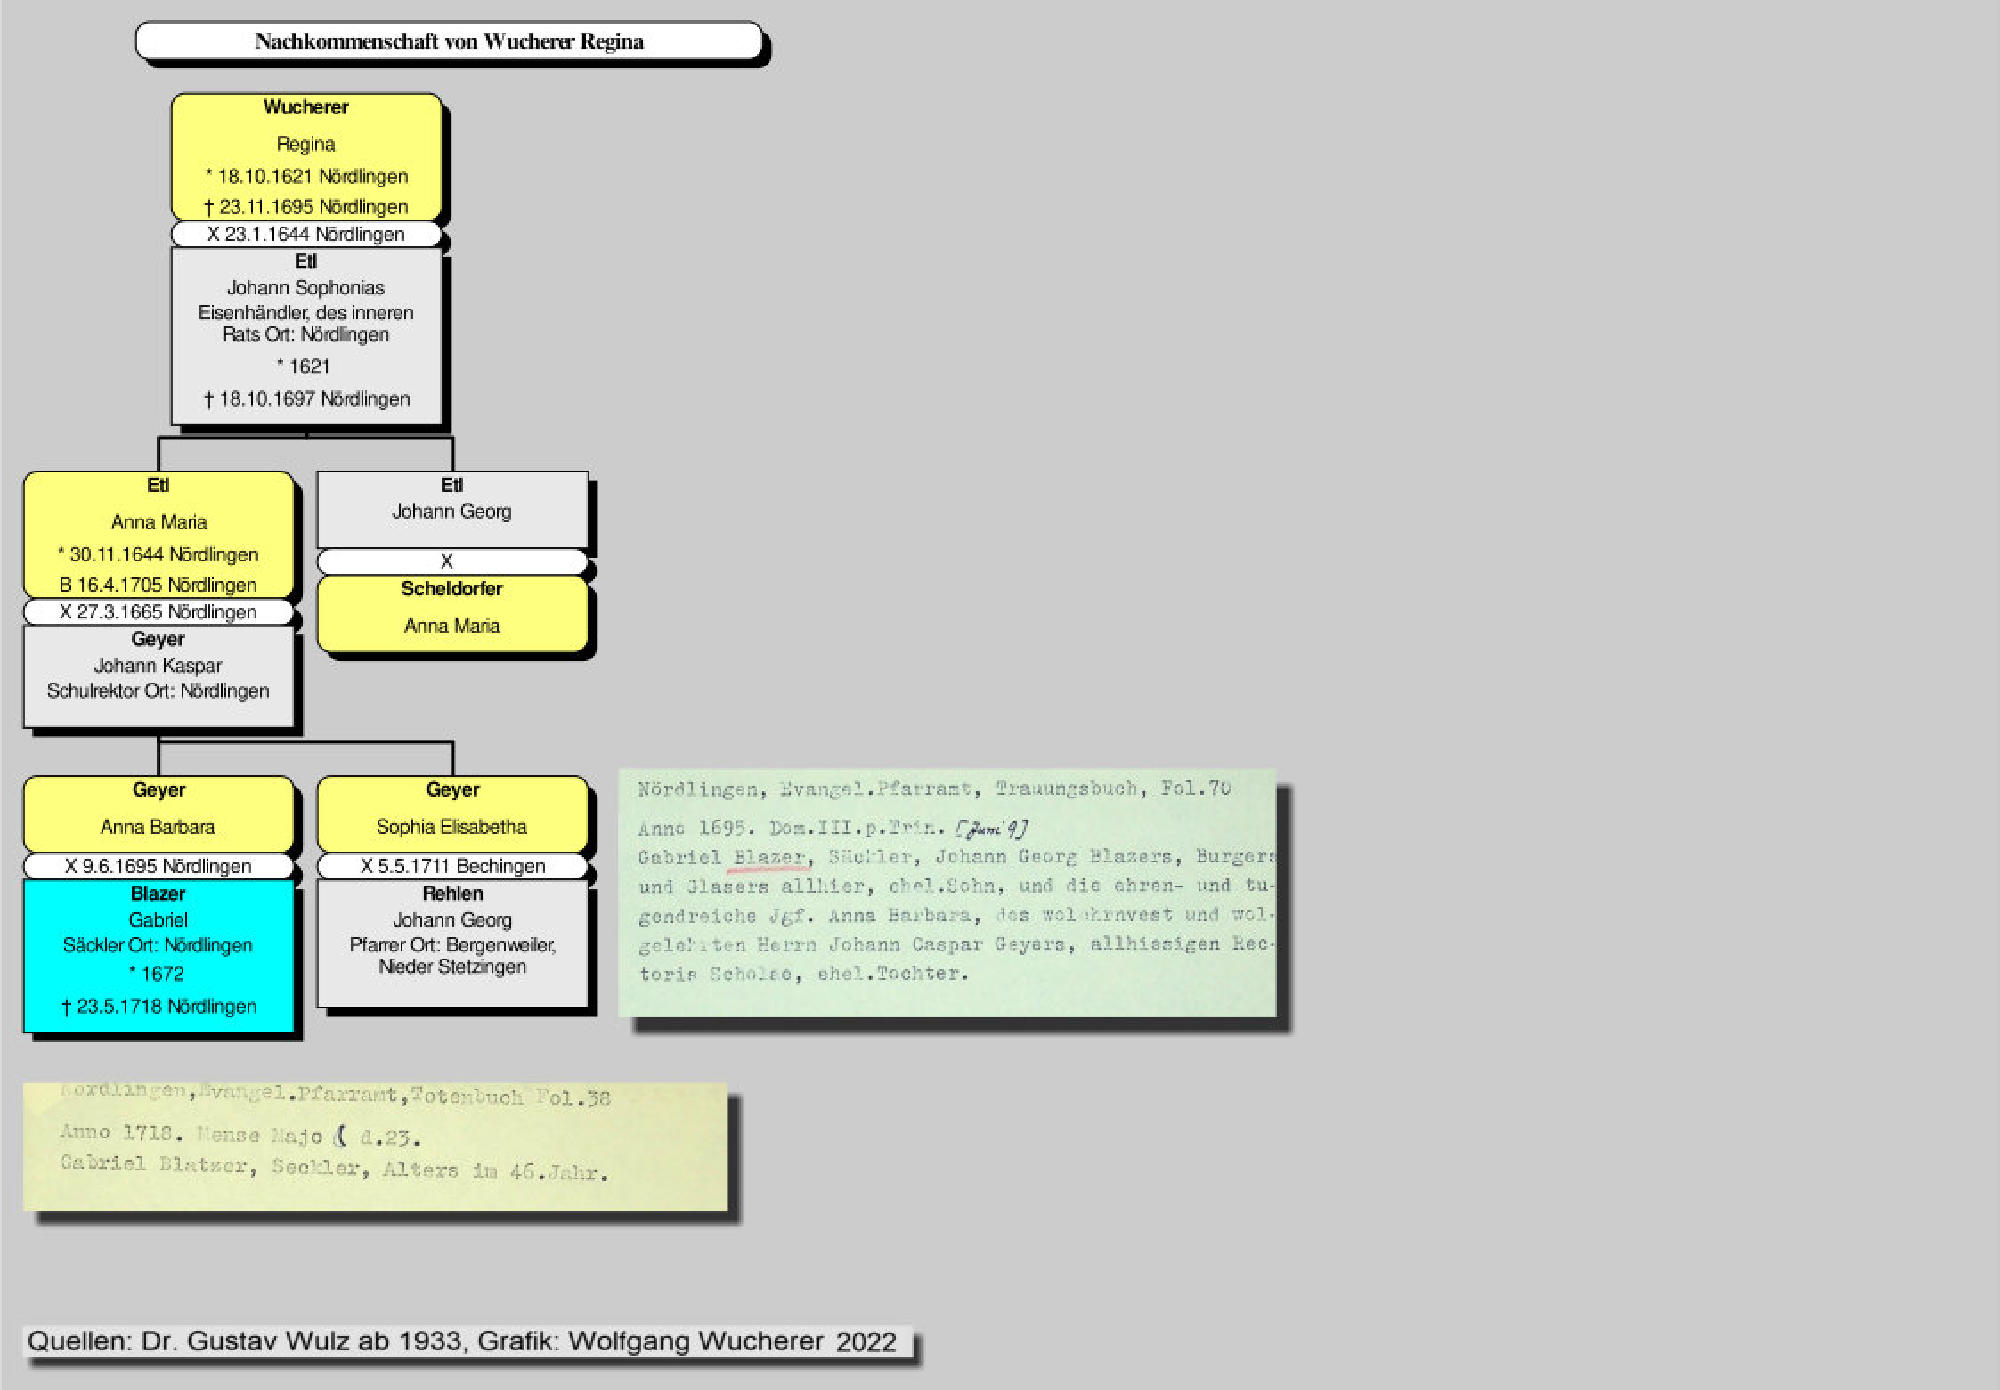This screenshot has height=1390, width=2000.
Task: Click the marriage label X 9.6.1695 Nördlingen
Action: pos(158,866)
